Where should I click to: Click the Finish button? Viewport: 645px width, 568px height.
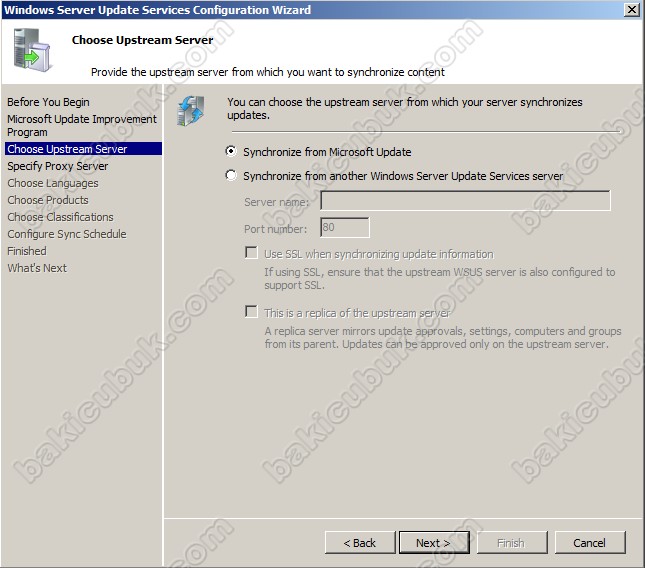tap(512, 542)
